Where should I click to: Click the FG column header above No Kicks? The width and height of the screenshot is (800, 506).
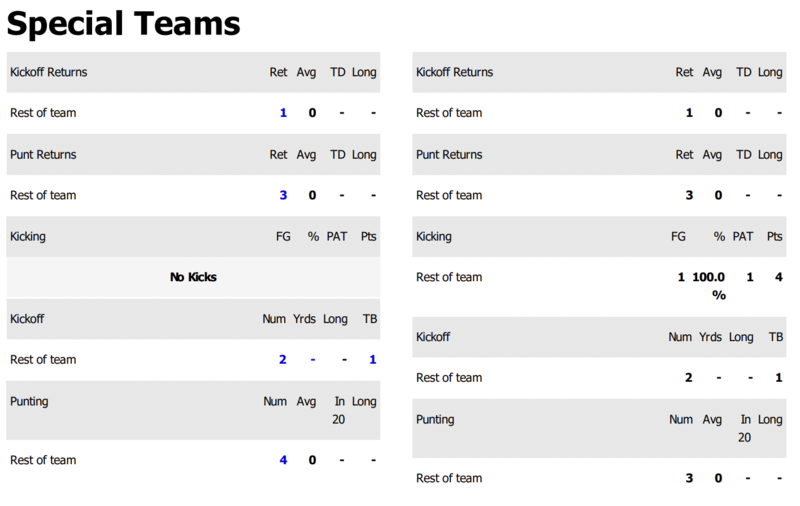284,237
